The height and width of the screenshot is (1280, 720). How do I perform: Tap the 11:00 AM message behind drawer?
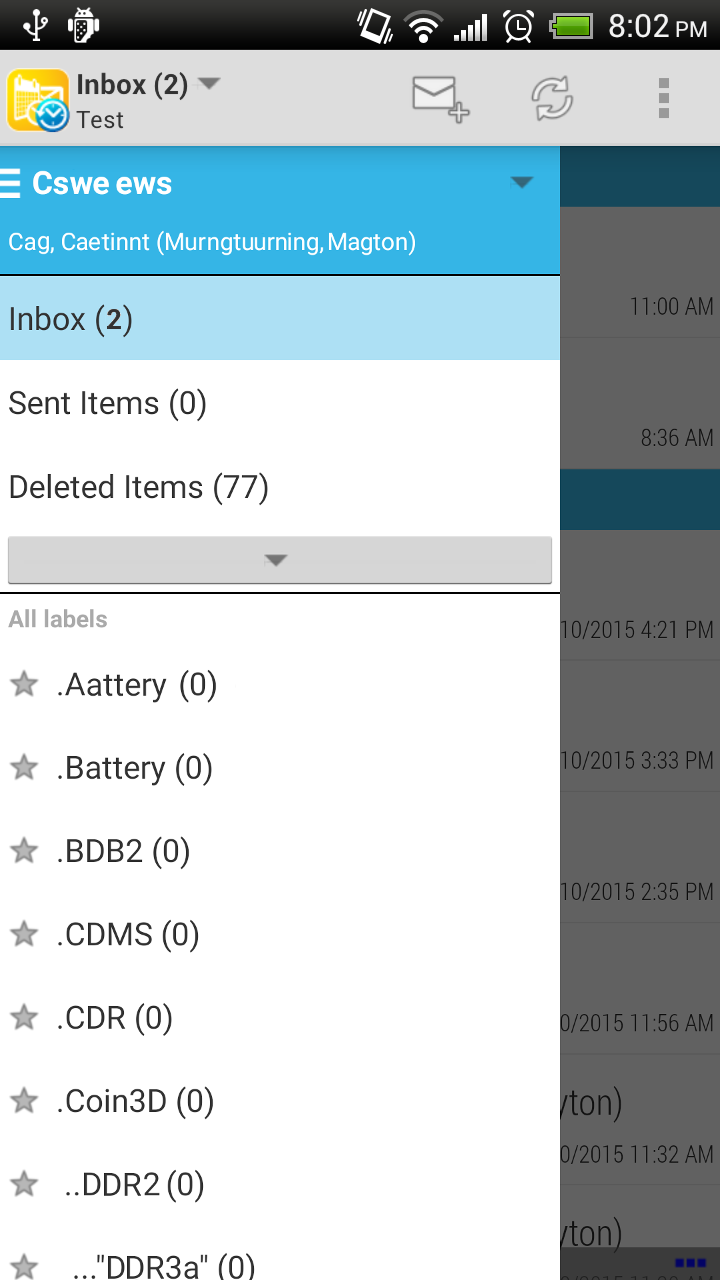tap(640, 290)
